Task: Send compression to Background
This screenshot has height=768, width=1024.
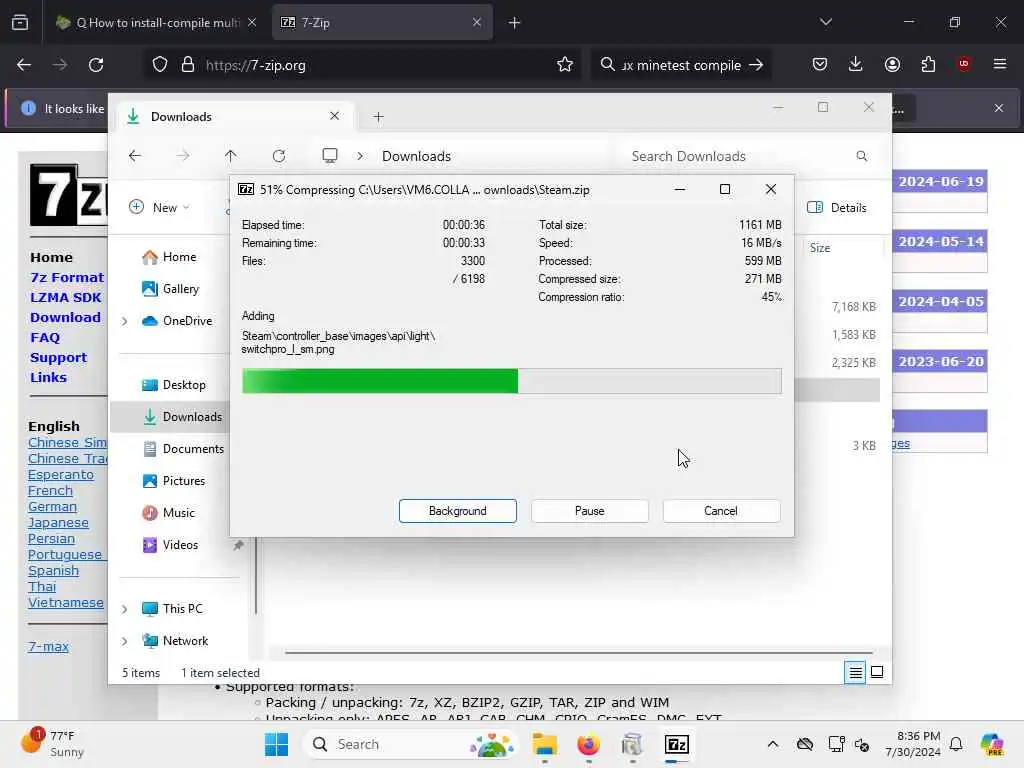Action: point(457,511)
